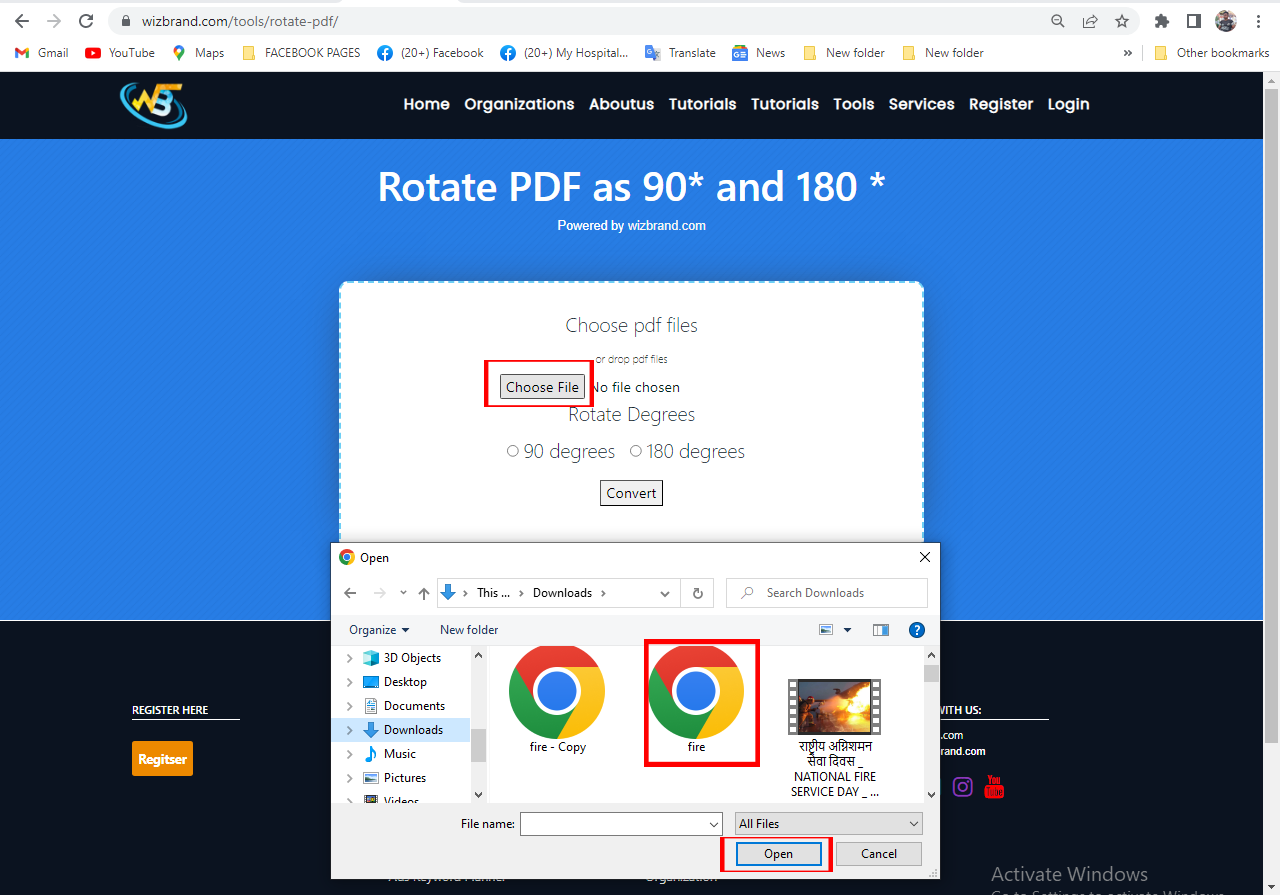Open Chrome extensions puzzle icon
Viewport: 1280px width, 895px height.
pos(1161,21)
